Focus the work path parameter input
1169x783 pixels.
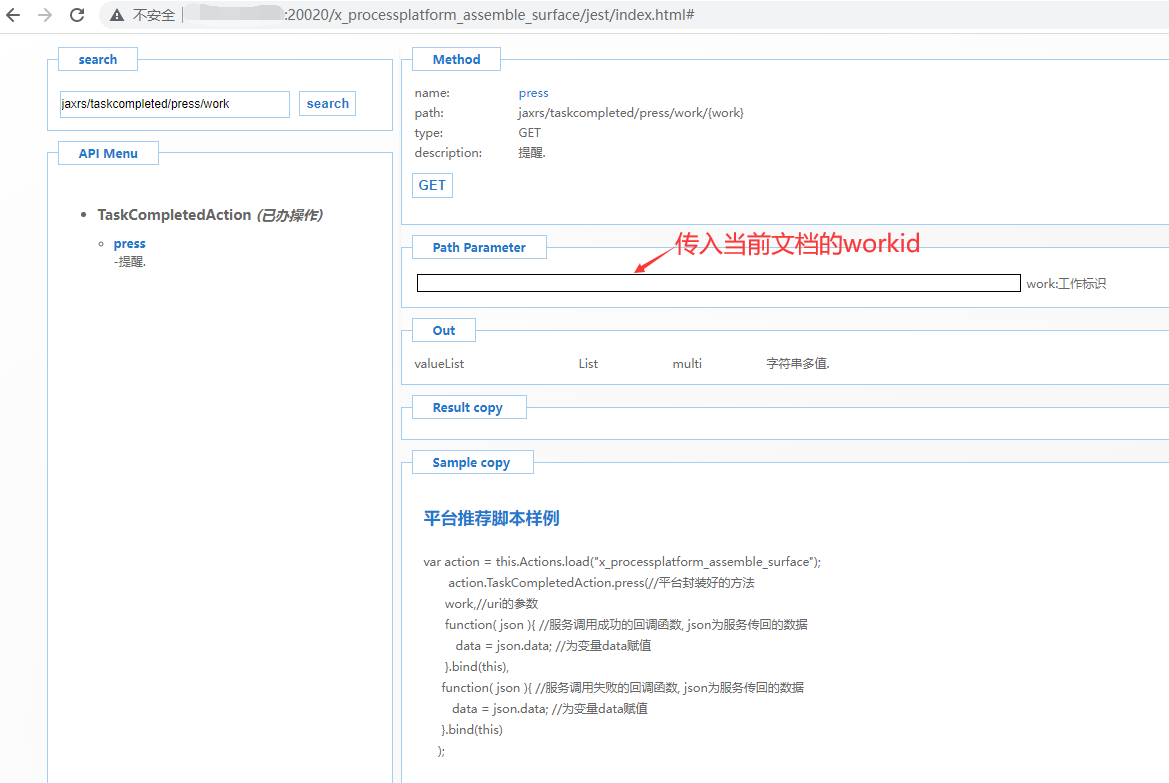718,283
